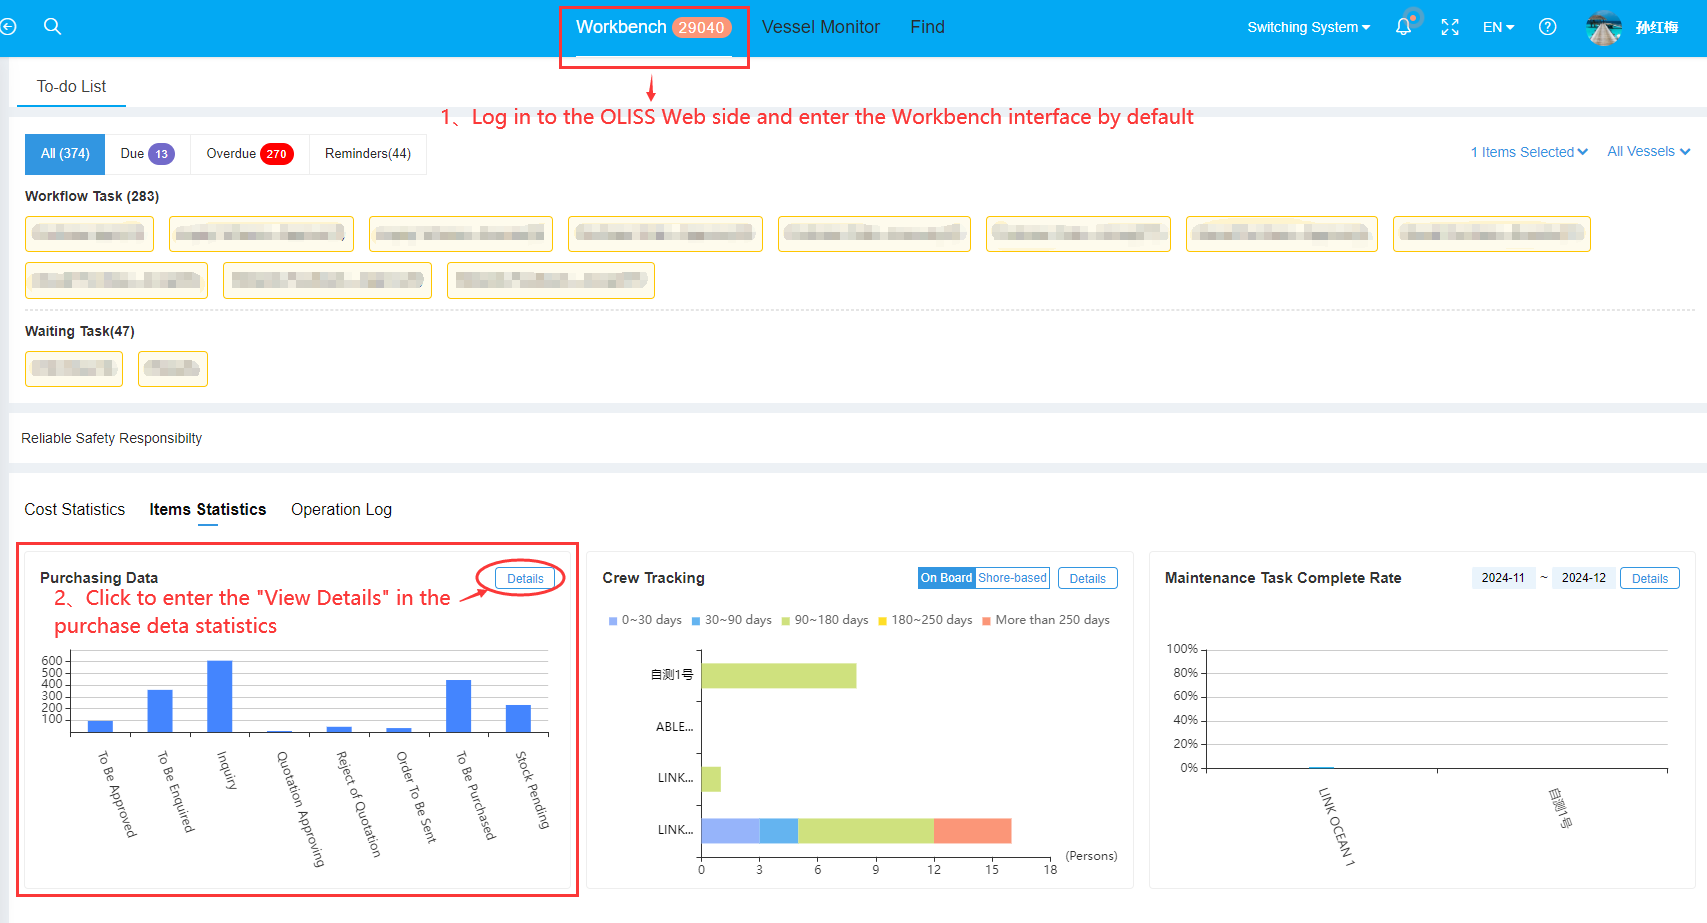The height and width of the screenshot is (923, 1707).
Task: Open the Find menu
Action: click(927, 27)
